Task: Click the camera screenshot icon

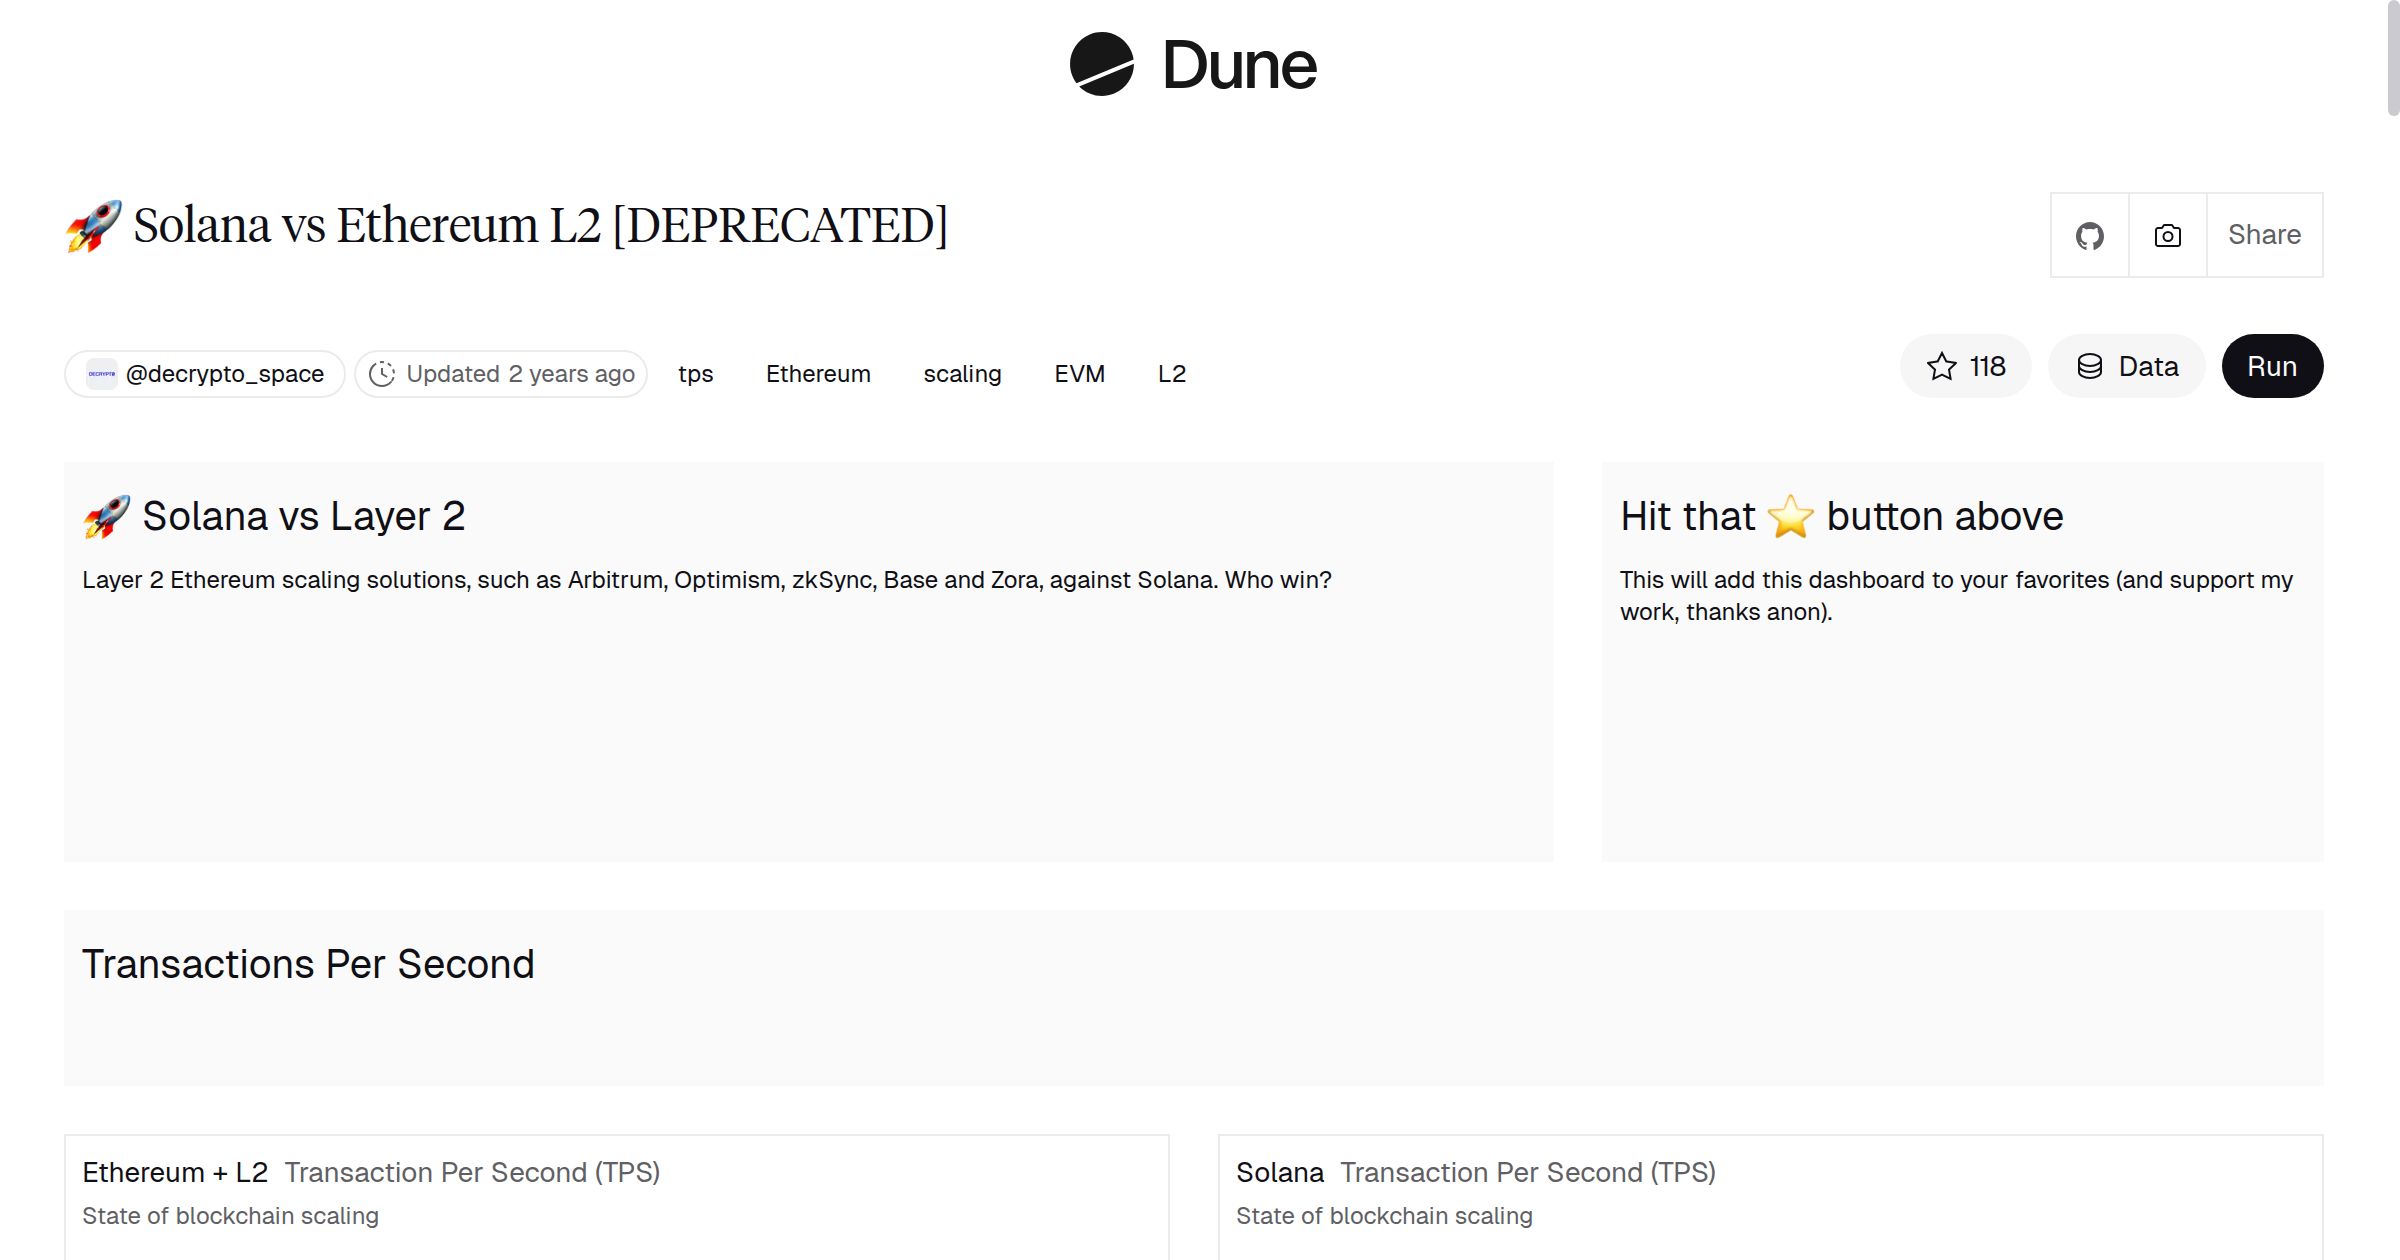Action: [2166, 234]
